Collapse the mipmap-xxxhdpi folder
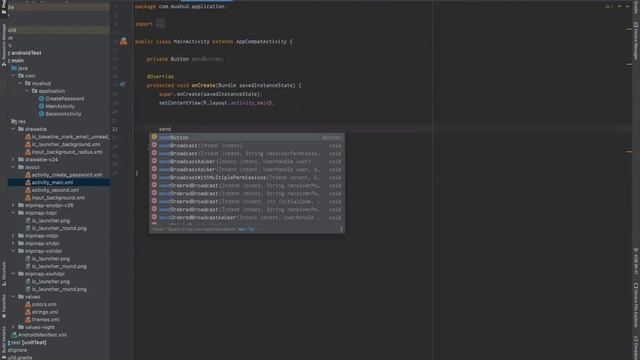This screenshot has width=640, height=360. [x=13, y=273]
